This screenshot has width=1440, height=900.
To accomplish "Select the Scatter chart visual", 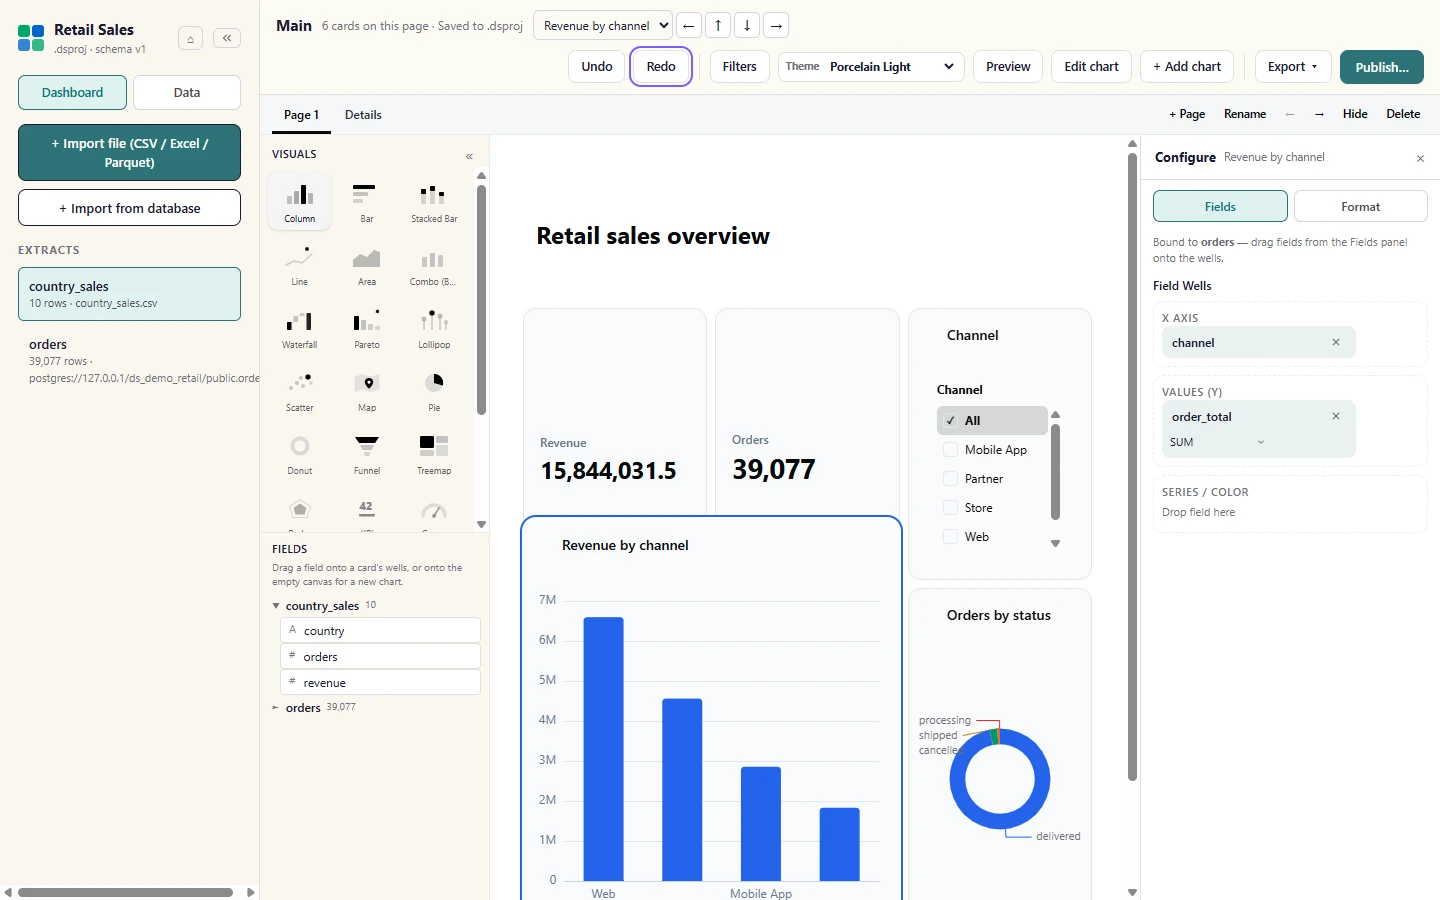I will click(x=299, y=390).
